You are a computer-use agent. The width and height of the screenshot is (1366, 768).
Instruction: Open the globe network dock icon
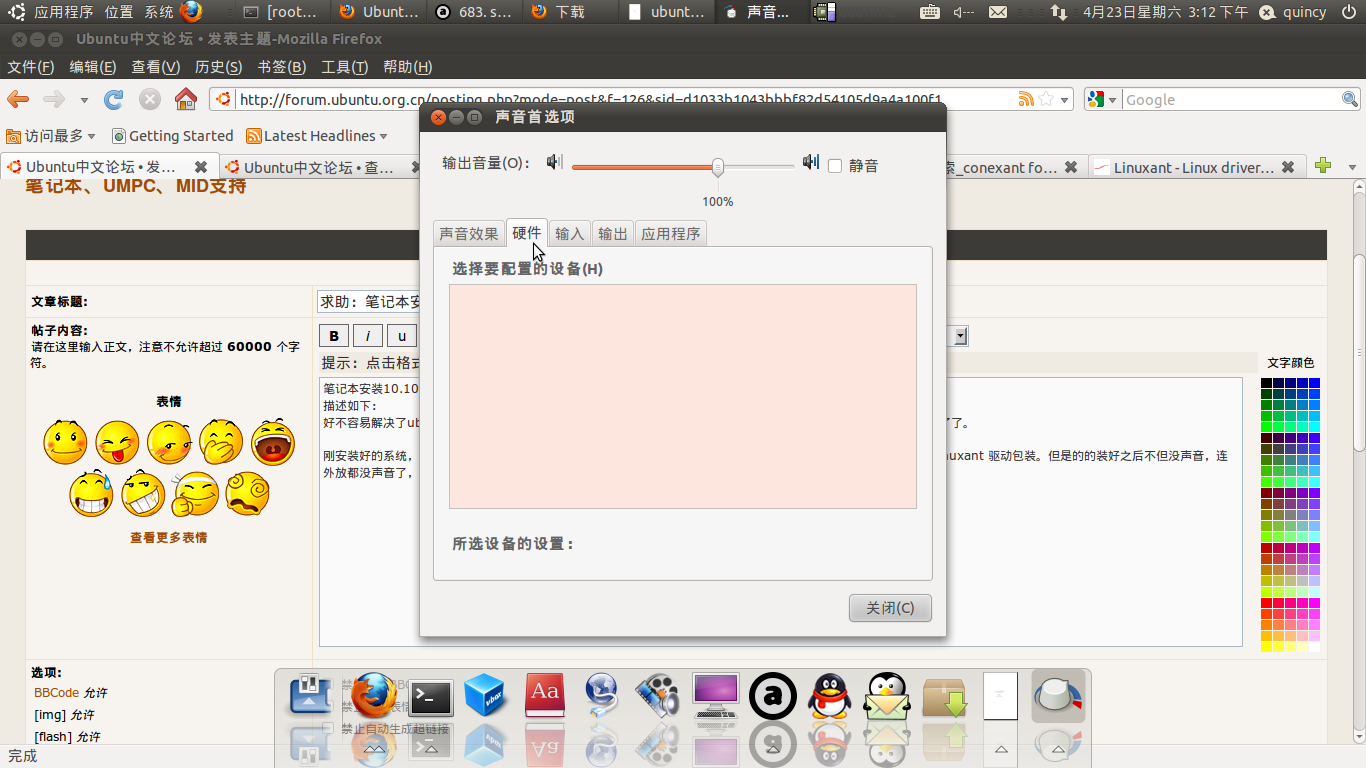[601, 696]
